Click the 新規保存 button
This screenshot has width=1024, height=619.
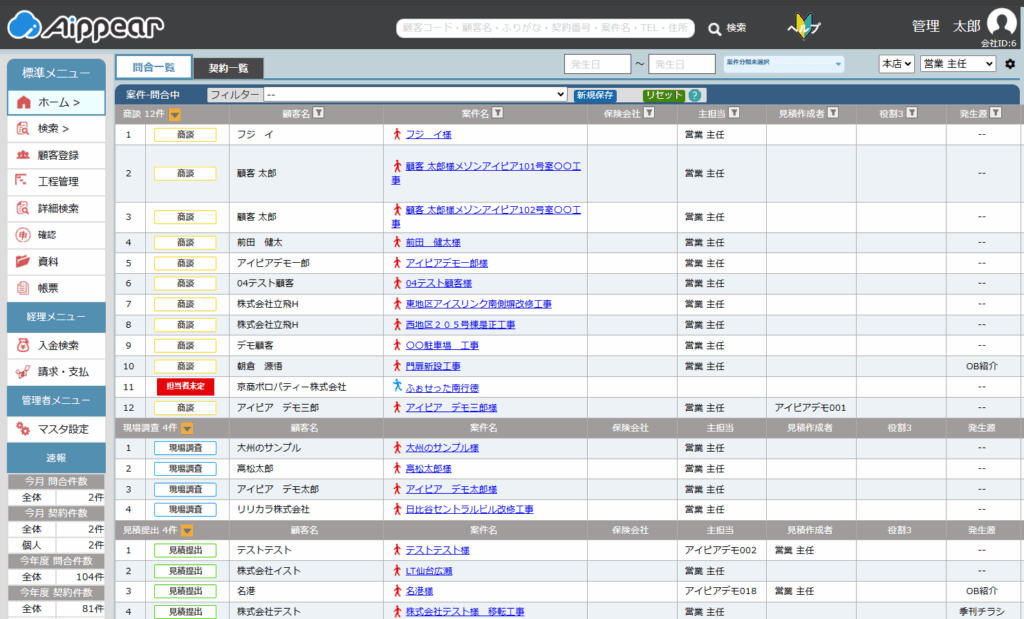pos(595,95)
